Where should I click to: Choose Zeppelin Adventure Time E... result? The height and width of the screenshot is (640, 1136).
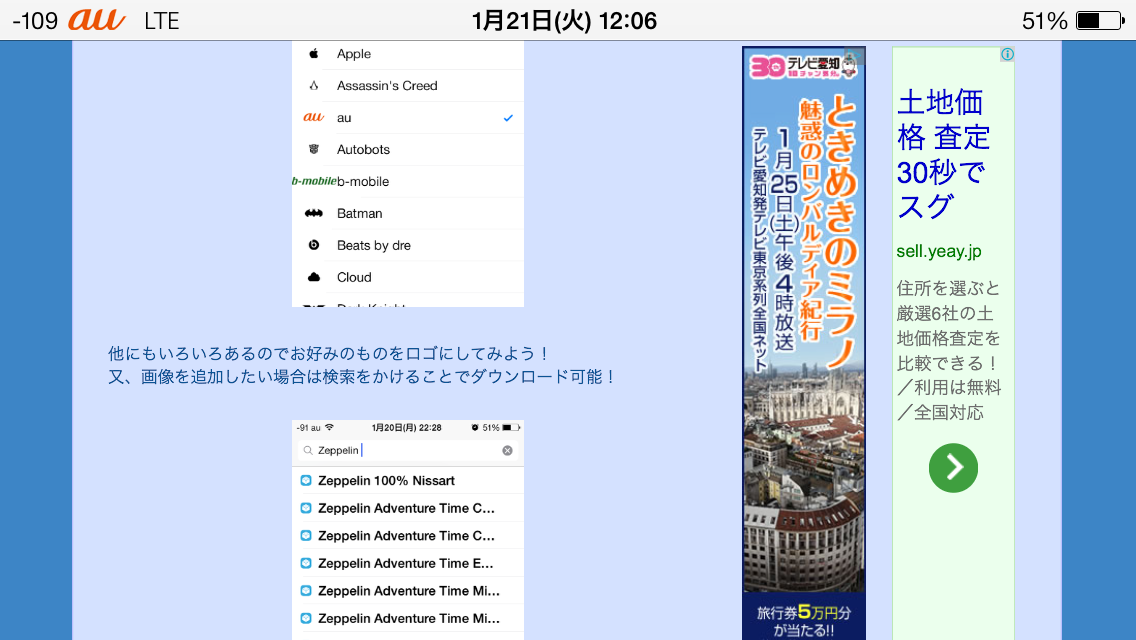tap(408, 563)
